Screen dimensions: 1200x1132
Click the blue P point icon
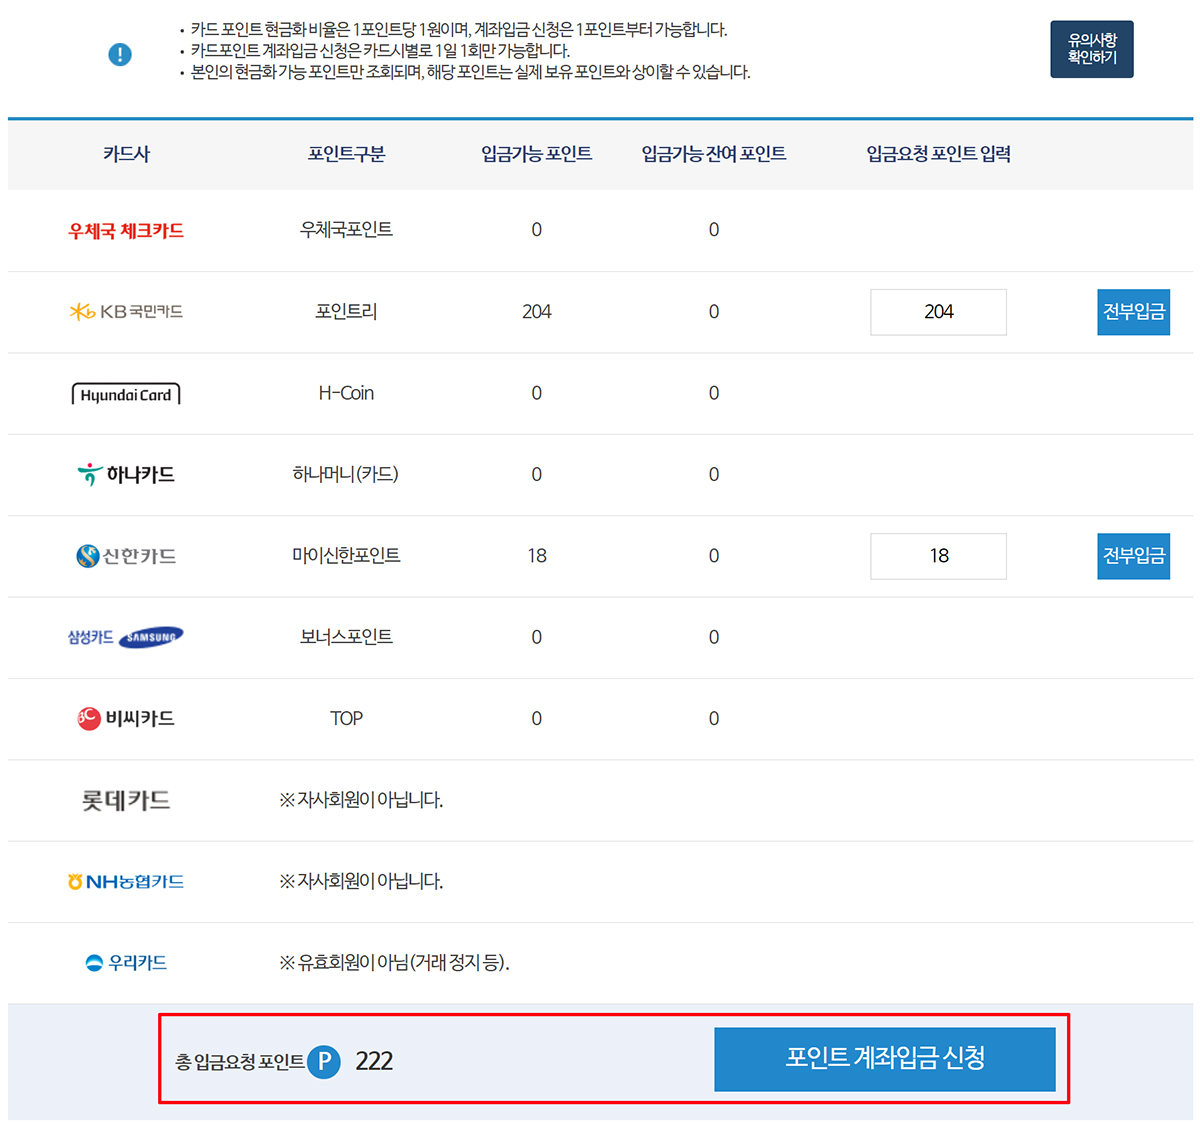(x=324, y=1061)
